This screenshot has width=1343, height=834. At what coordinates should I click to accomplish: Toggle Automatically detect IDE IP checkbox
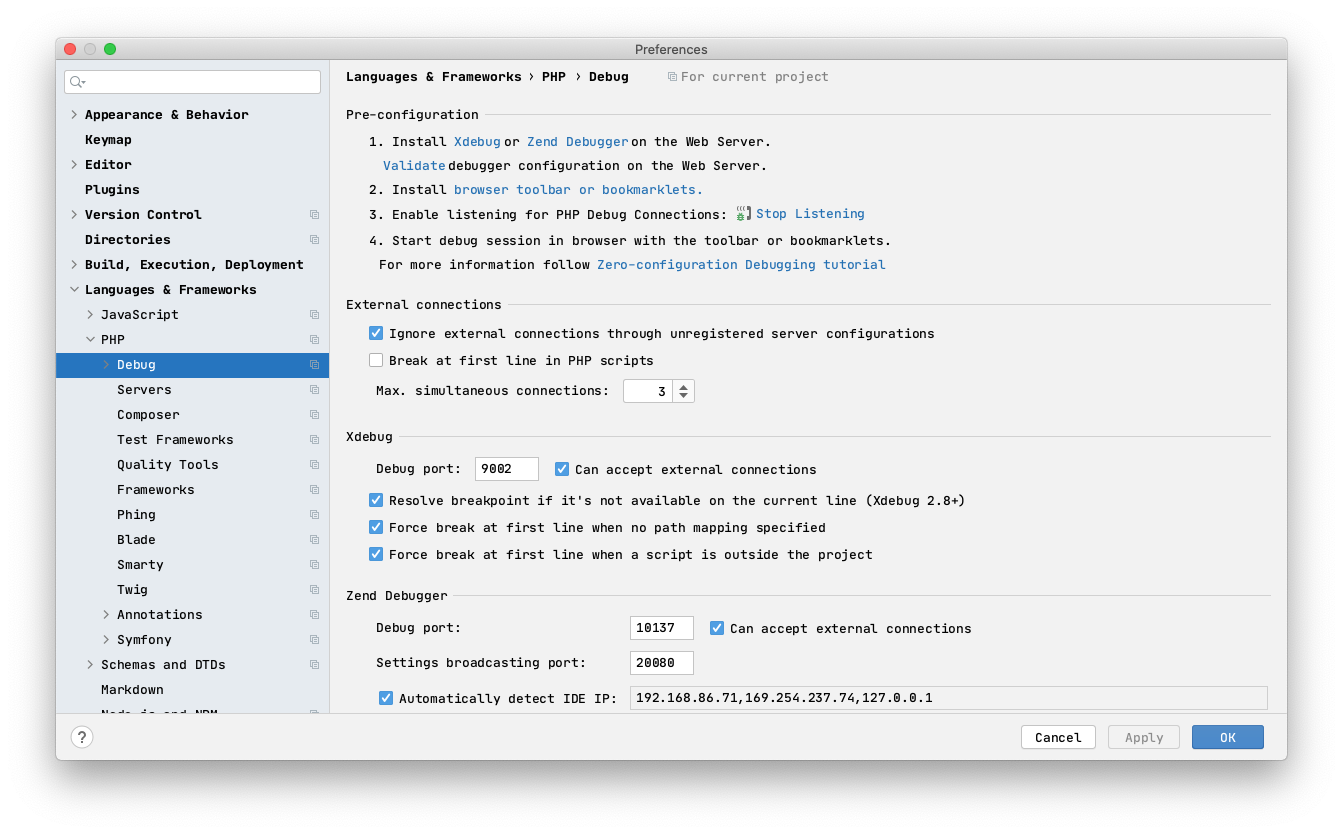point(386,698)
